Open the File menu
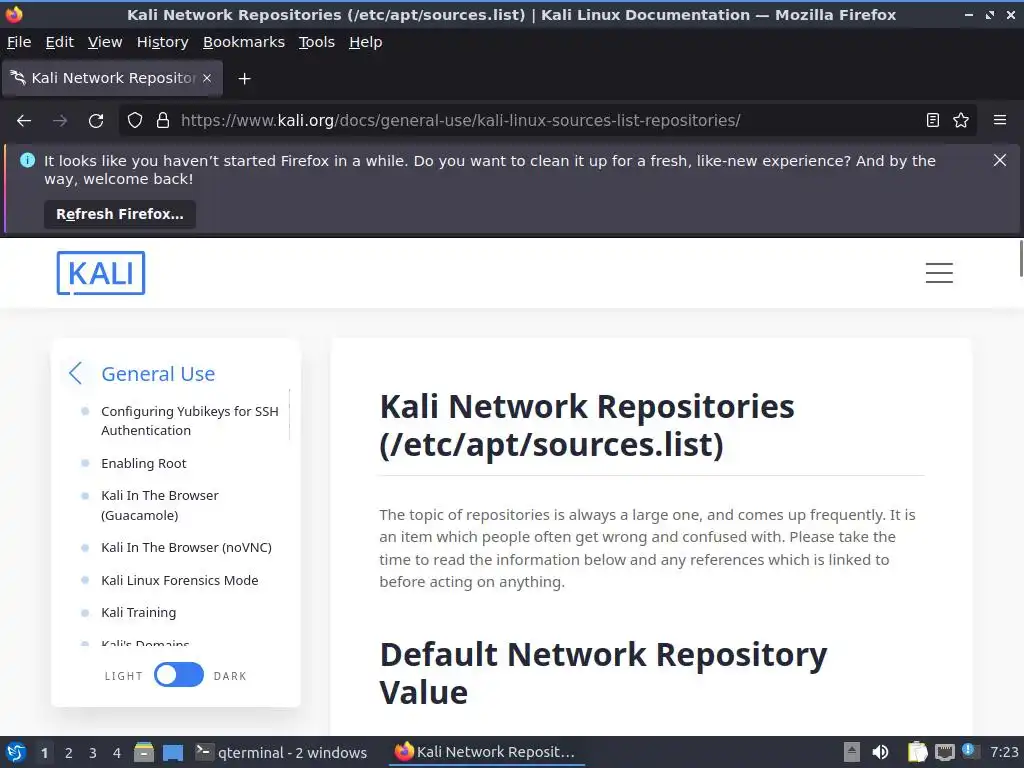The image size is (1024, 768). point(19,42)
